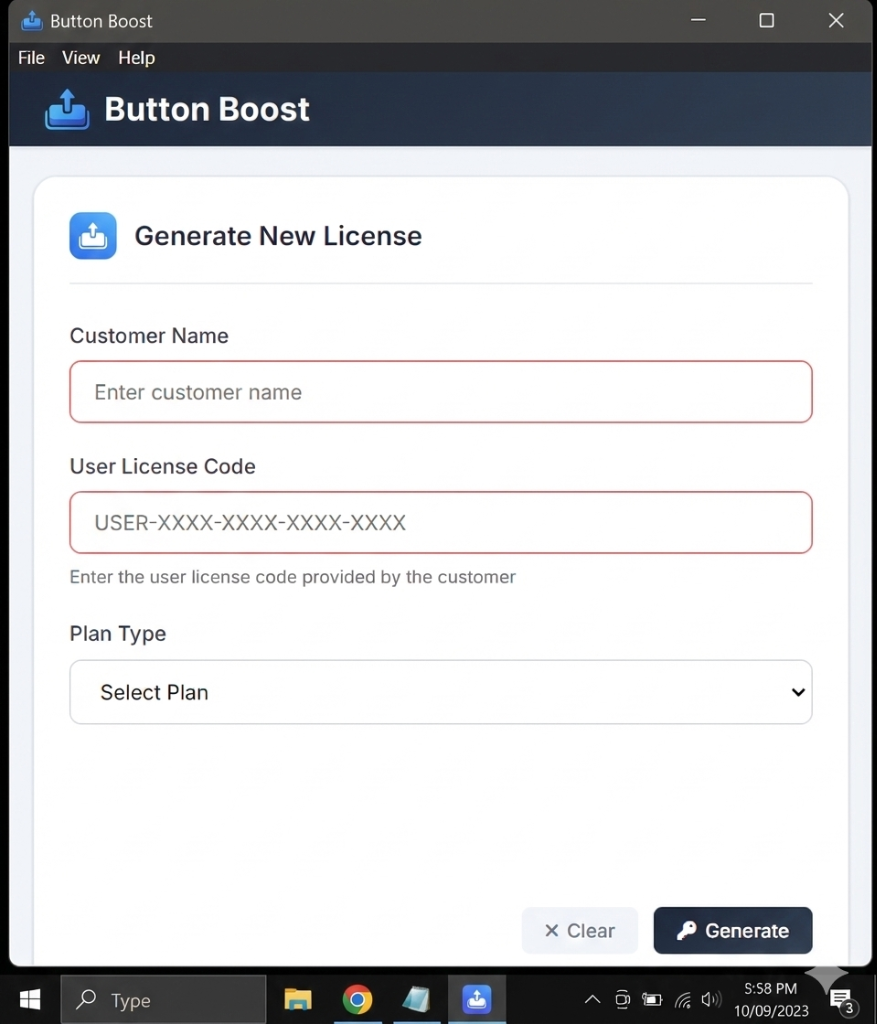
Task: Click the User License Code input field
Action: [x=440, y=522]
